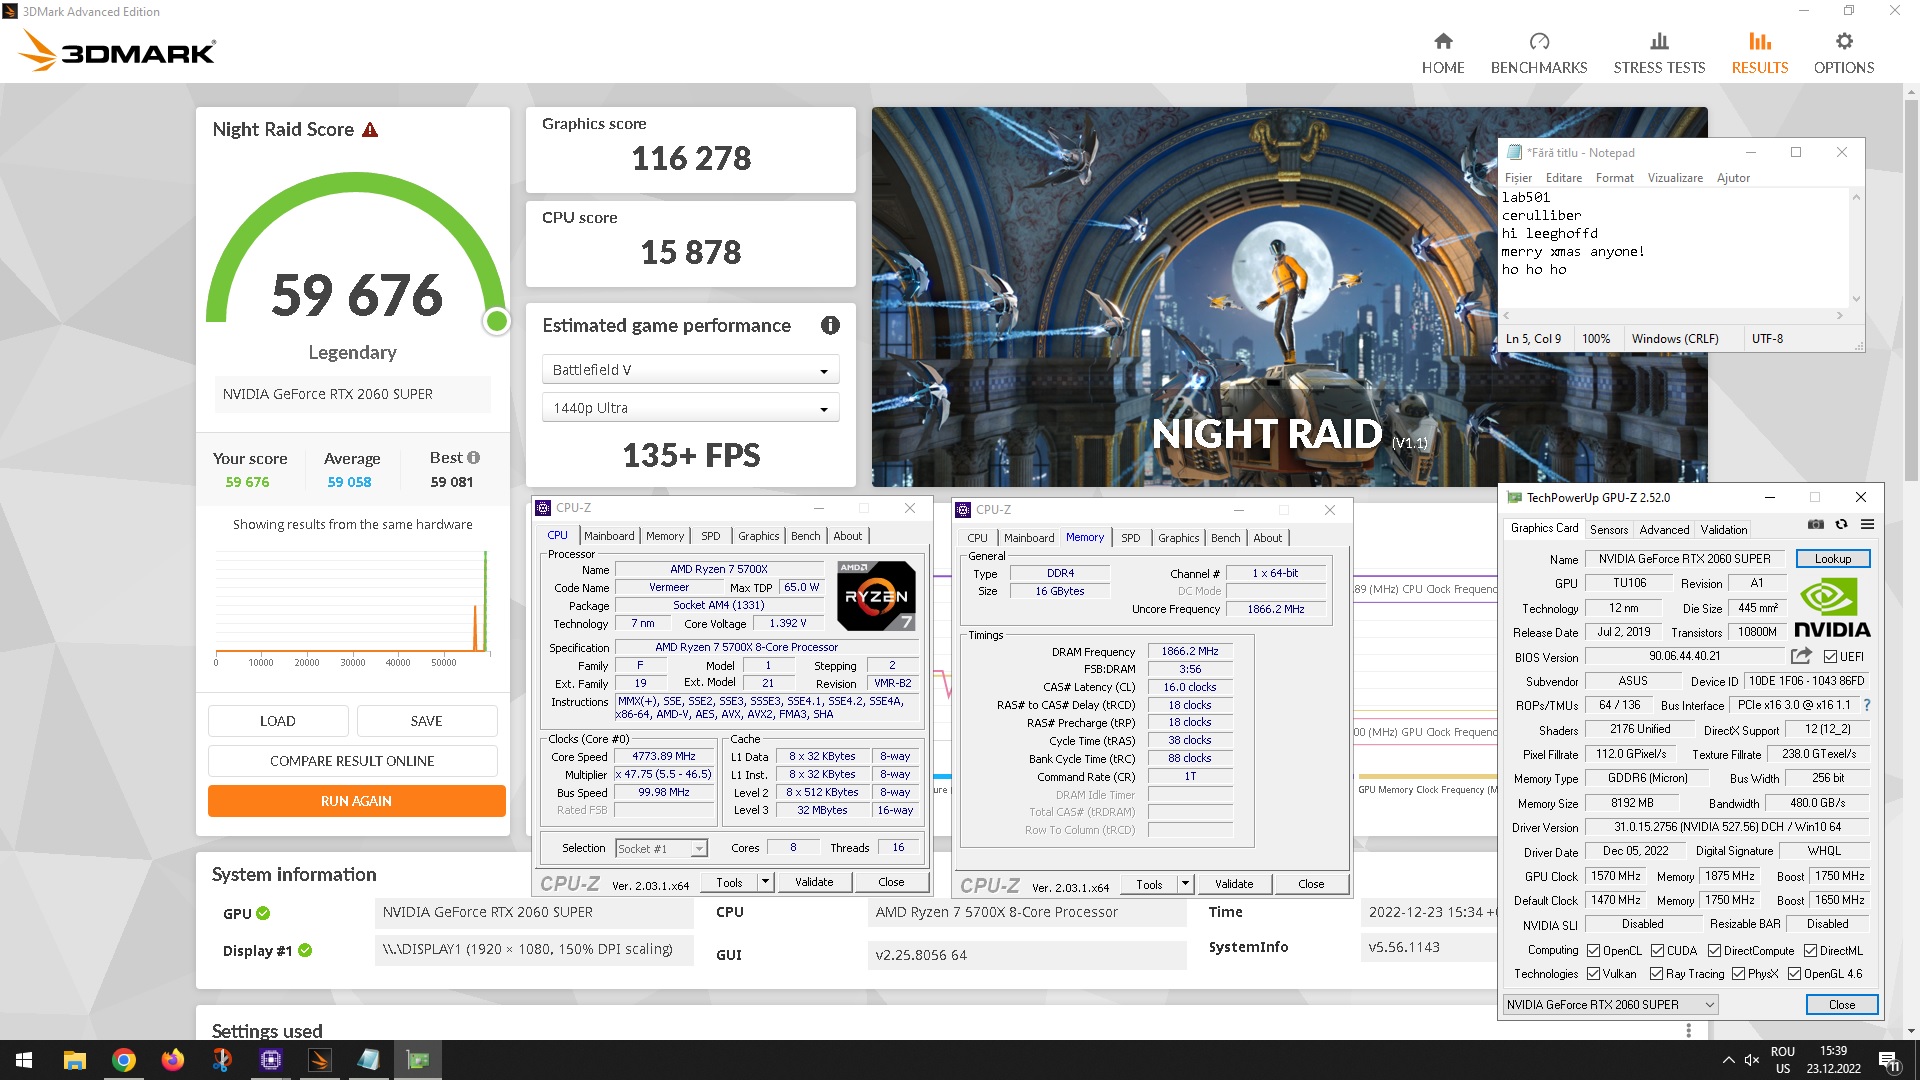Click the taskbar volume muted icon

1751,1060
